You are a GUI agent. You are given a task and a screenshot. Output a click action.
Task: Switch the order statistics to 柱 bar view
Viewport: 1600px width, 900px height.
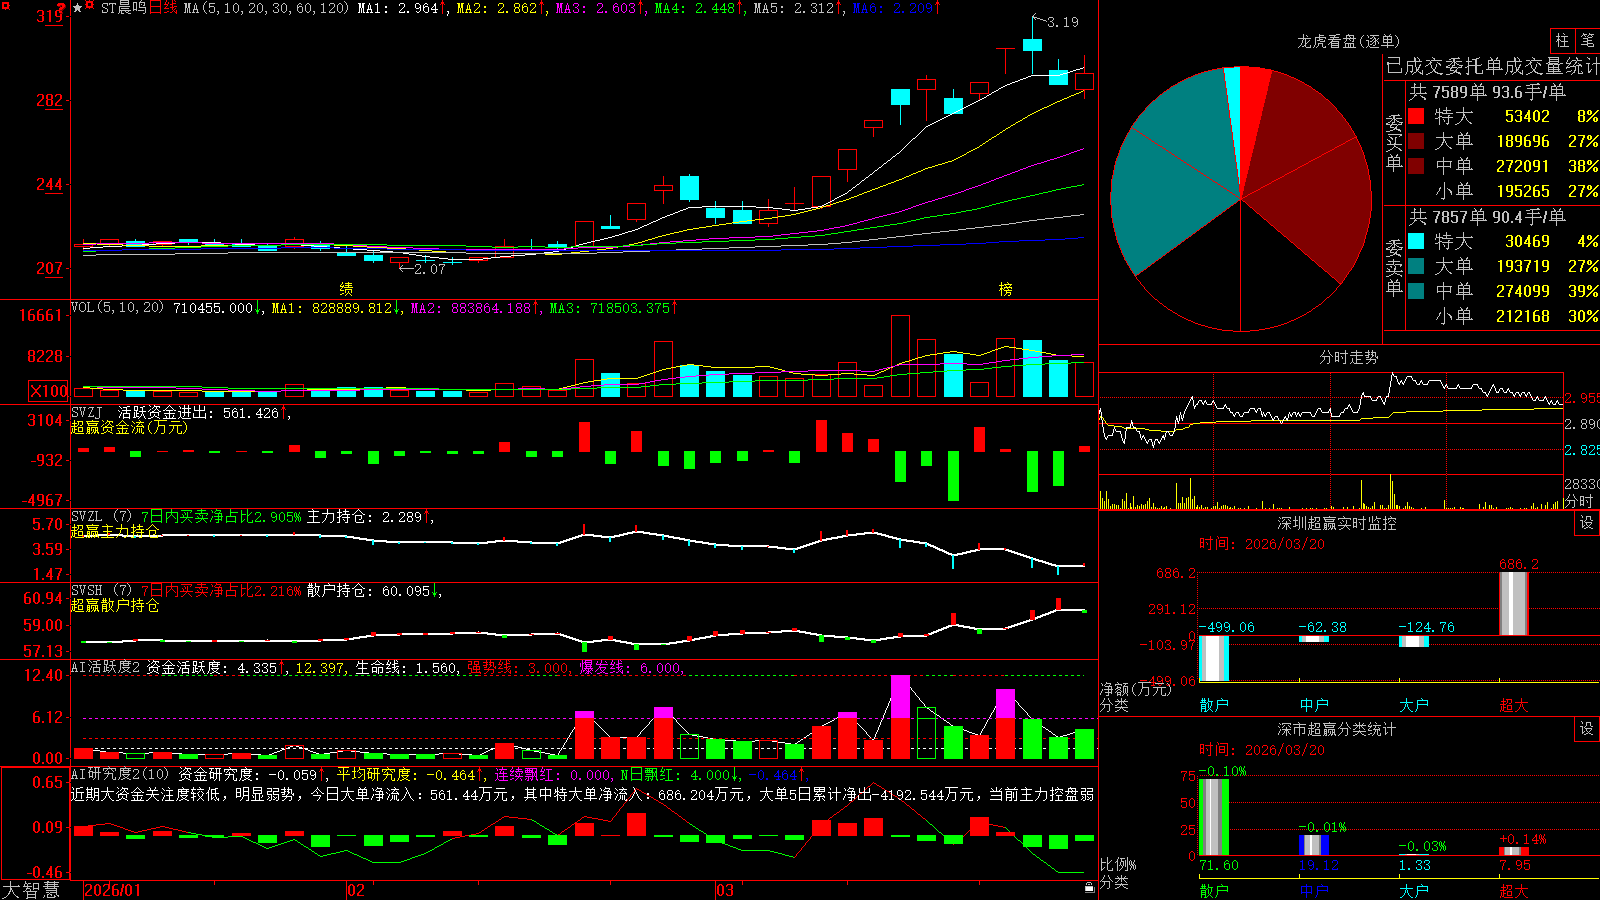(x=1562, y=40)
